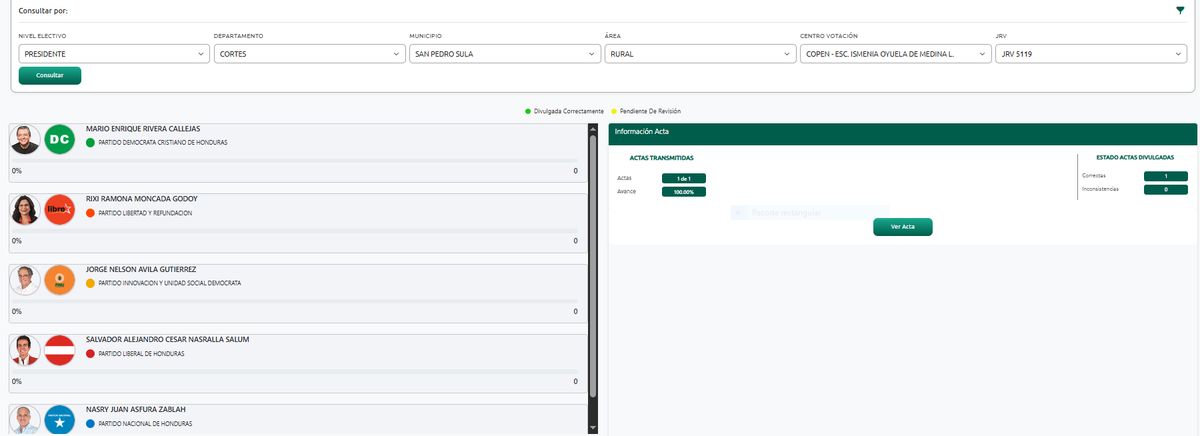Click the DC party logo icon
1200x436 pixels.
point(60,140)
